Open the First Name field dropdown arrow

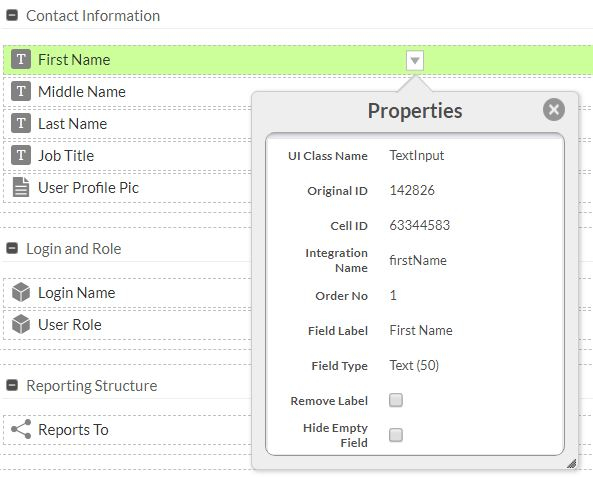(415, 60)
